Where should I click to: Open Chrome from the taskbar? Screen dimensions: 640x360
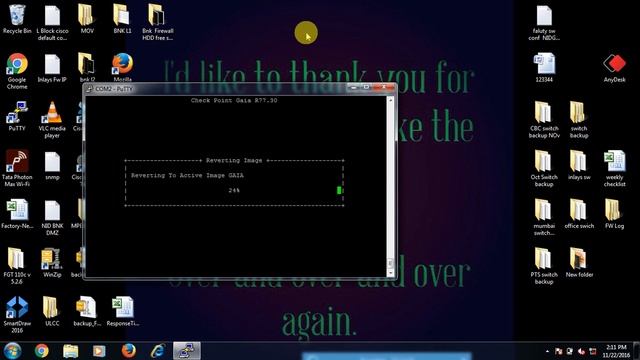tap(41, 351)
